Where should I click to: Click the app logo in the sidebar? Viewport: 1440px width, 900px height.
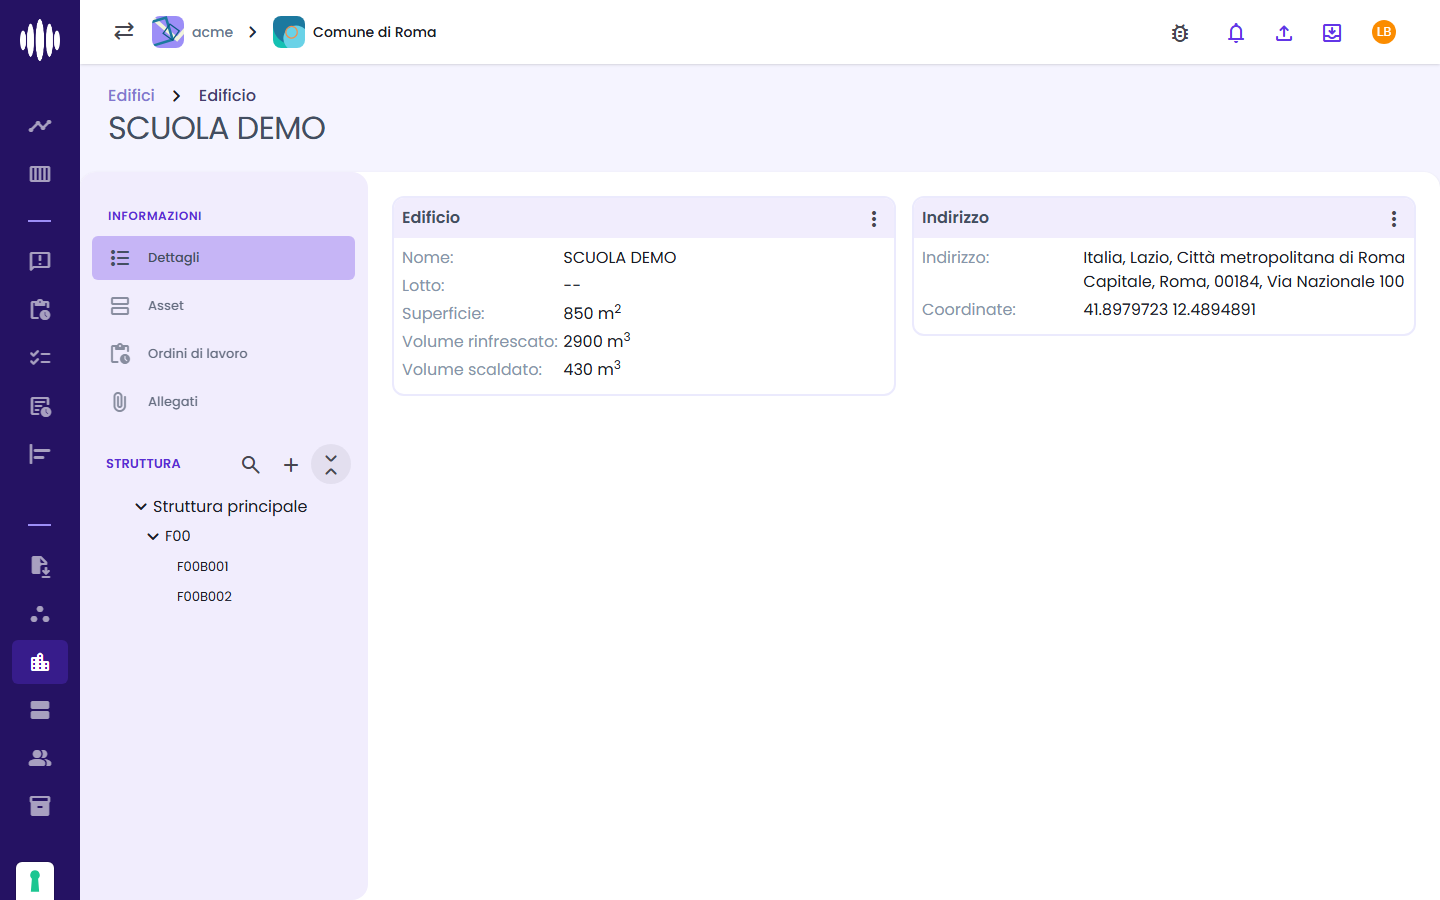coord(40,40)
